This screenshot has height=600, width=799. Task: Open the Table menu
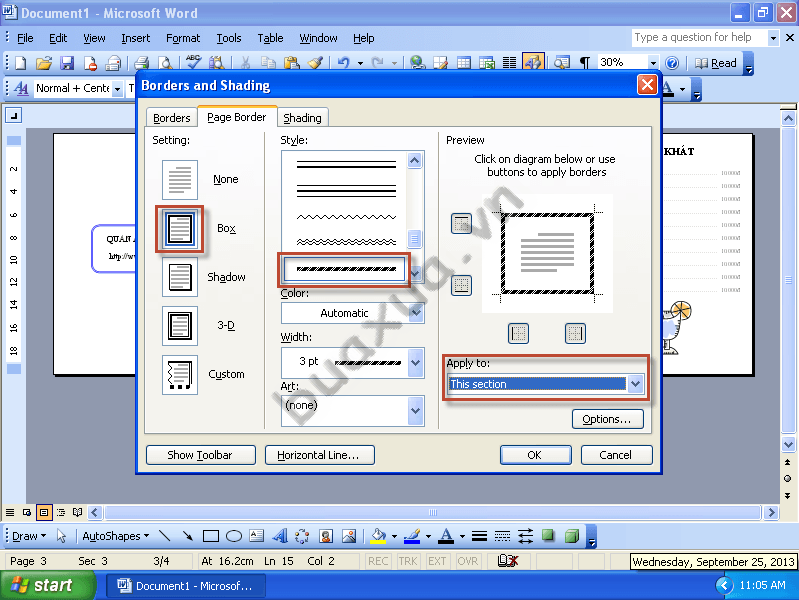pos(270,38)
